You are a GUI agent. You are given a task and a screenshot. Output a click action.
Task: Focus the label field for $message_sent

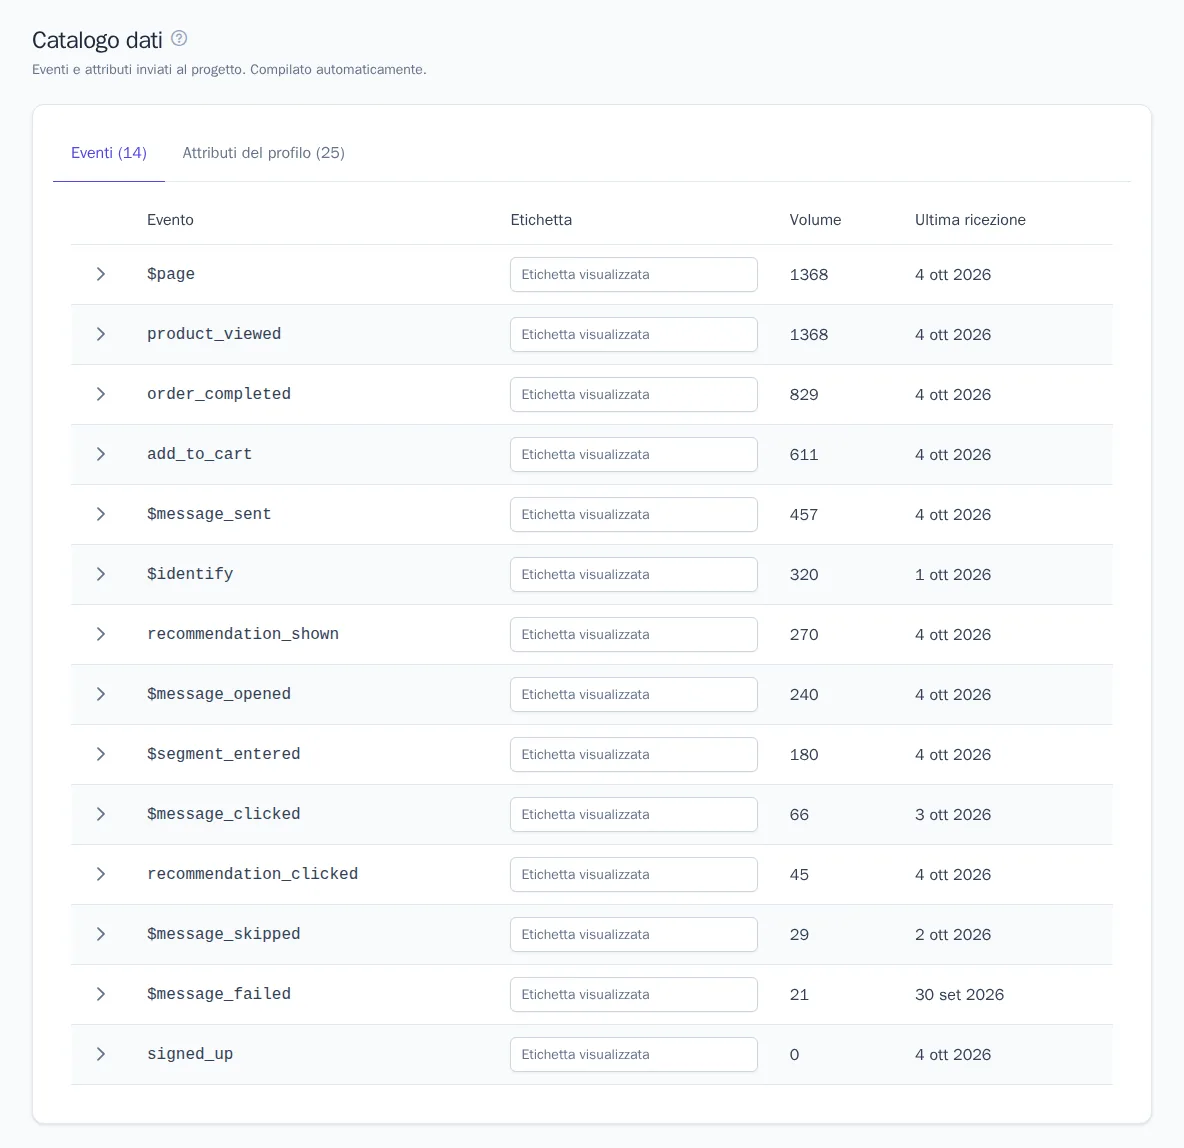[634, 514]
